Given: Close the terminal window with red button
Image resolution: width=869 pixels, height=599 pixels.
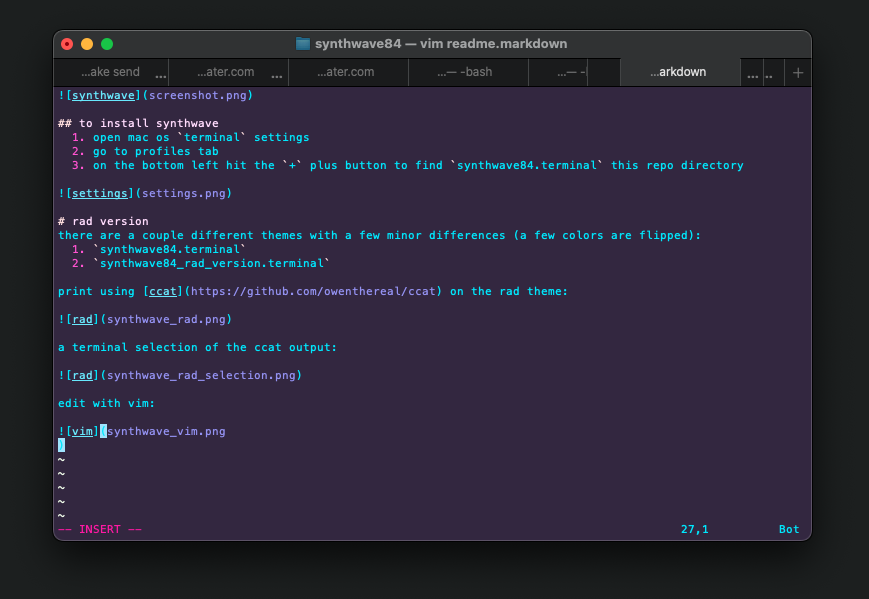Looking at the screenshot, I should tap(67, 44).
